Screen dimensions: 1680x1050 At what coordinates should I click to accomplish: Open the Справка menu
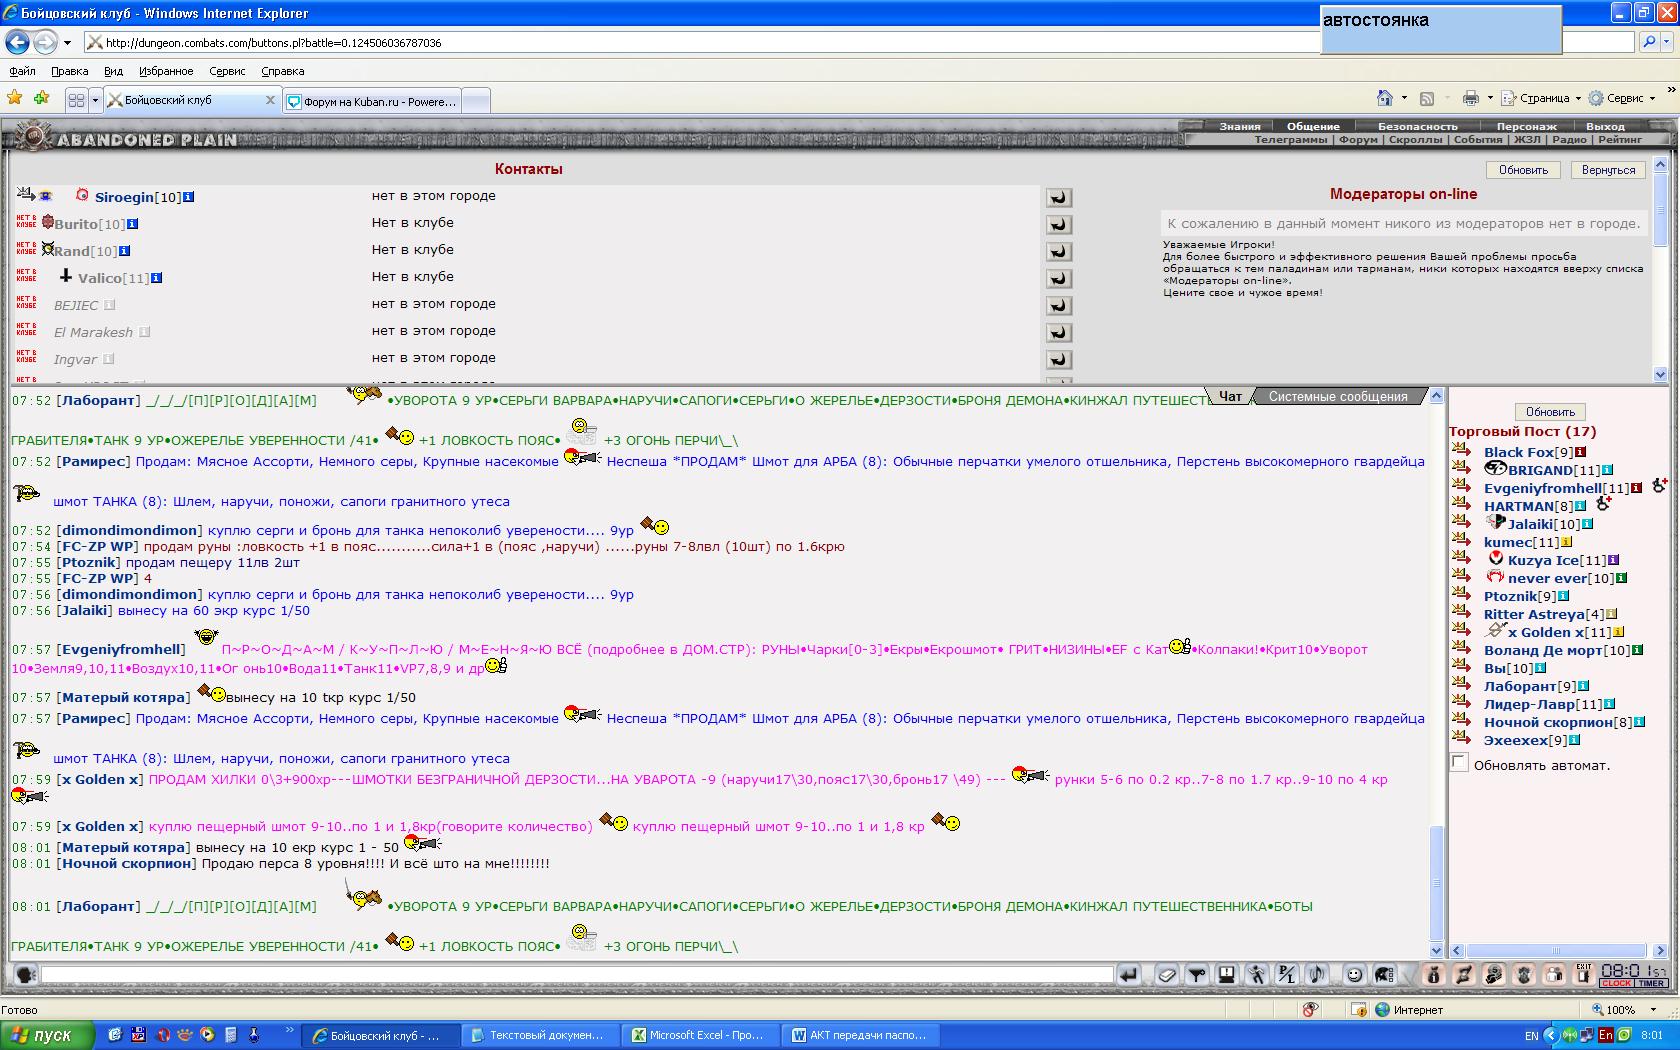tap(282, 71)
